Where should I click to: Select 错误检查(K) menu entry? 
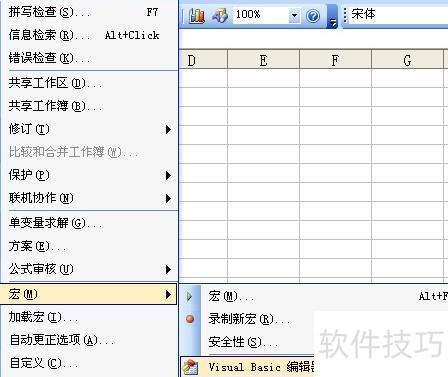point(89,58)
